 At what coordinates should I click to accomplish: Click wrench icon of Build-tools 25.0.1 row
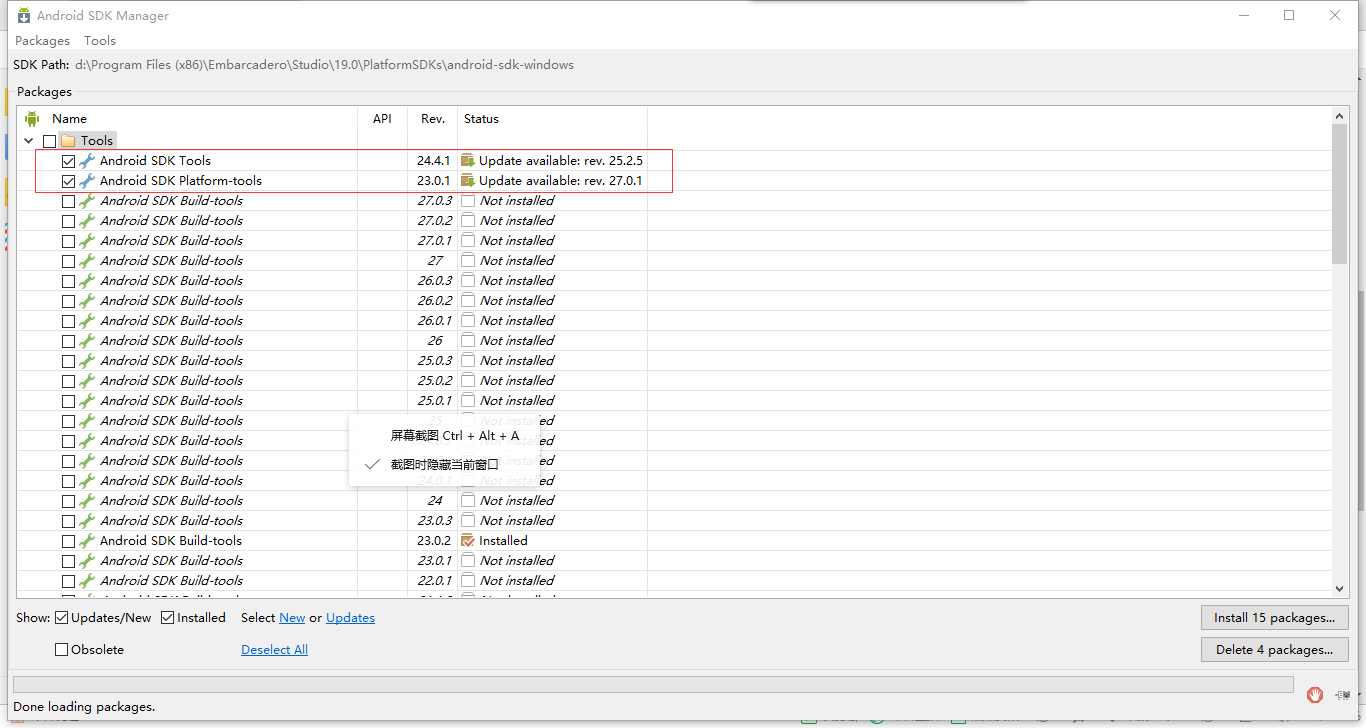[87, 401]
